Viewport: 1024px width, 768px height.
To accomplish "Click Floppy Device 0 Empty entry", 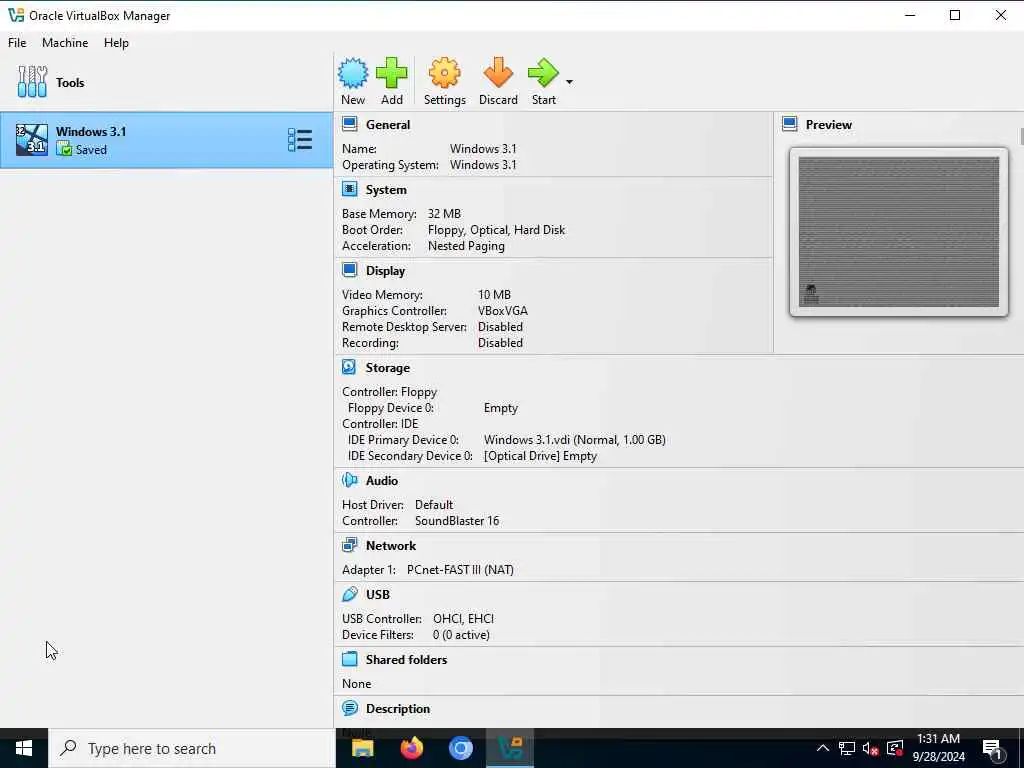I will [501, 408].
